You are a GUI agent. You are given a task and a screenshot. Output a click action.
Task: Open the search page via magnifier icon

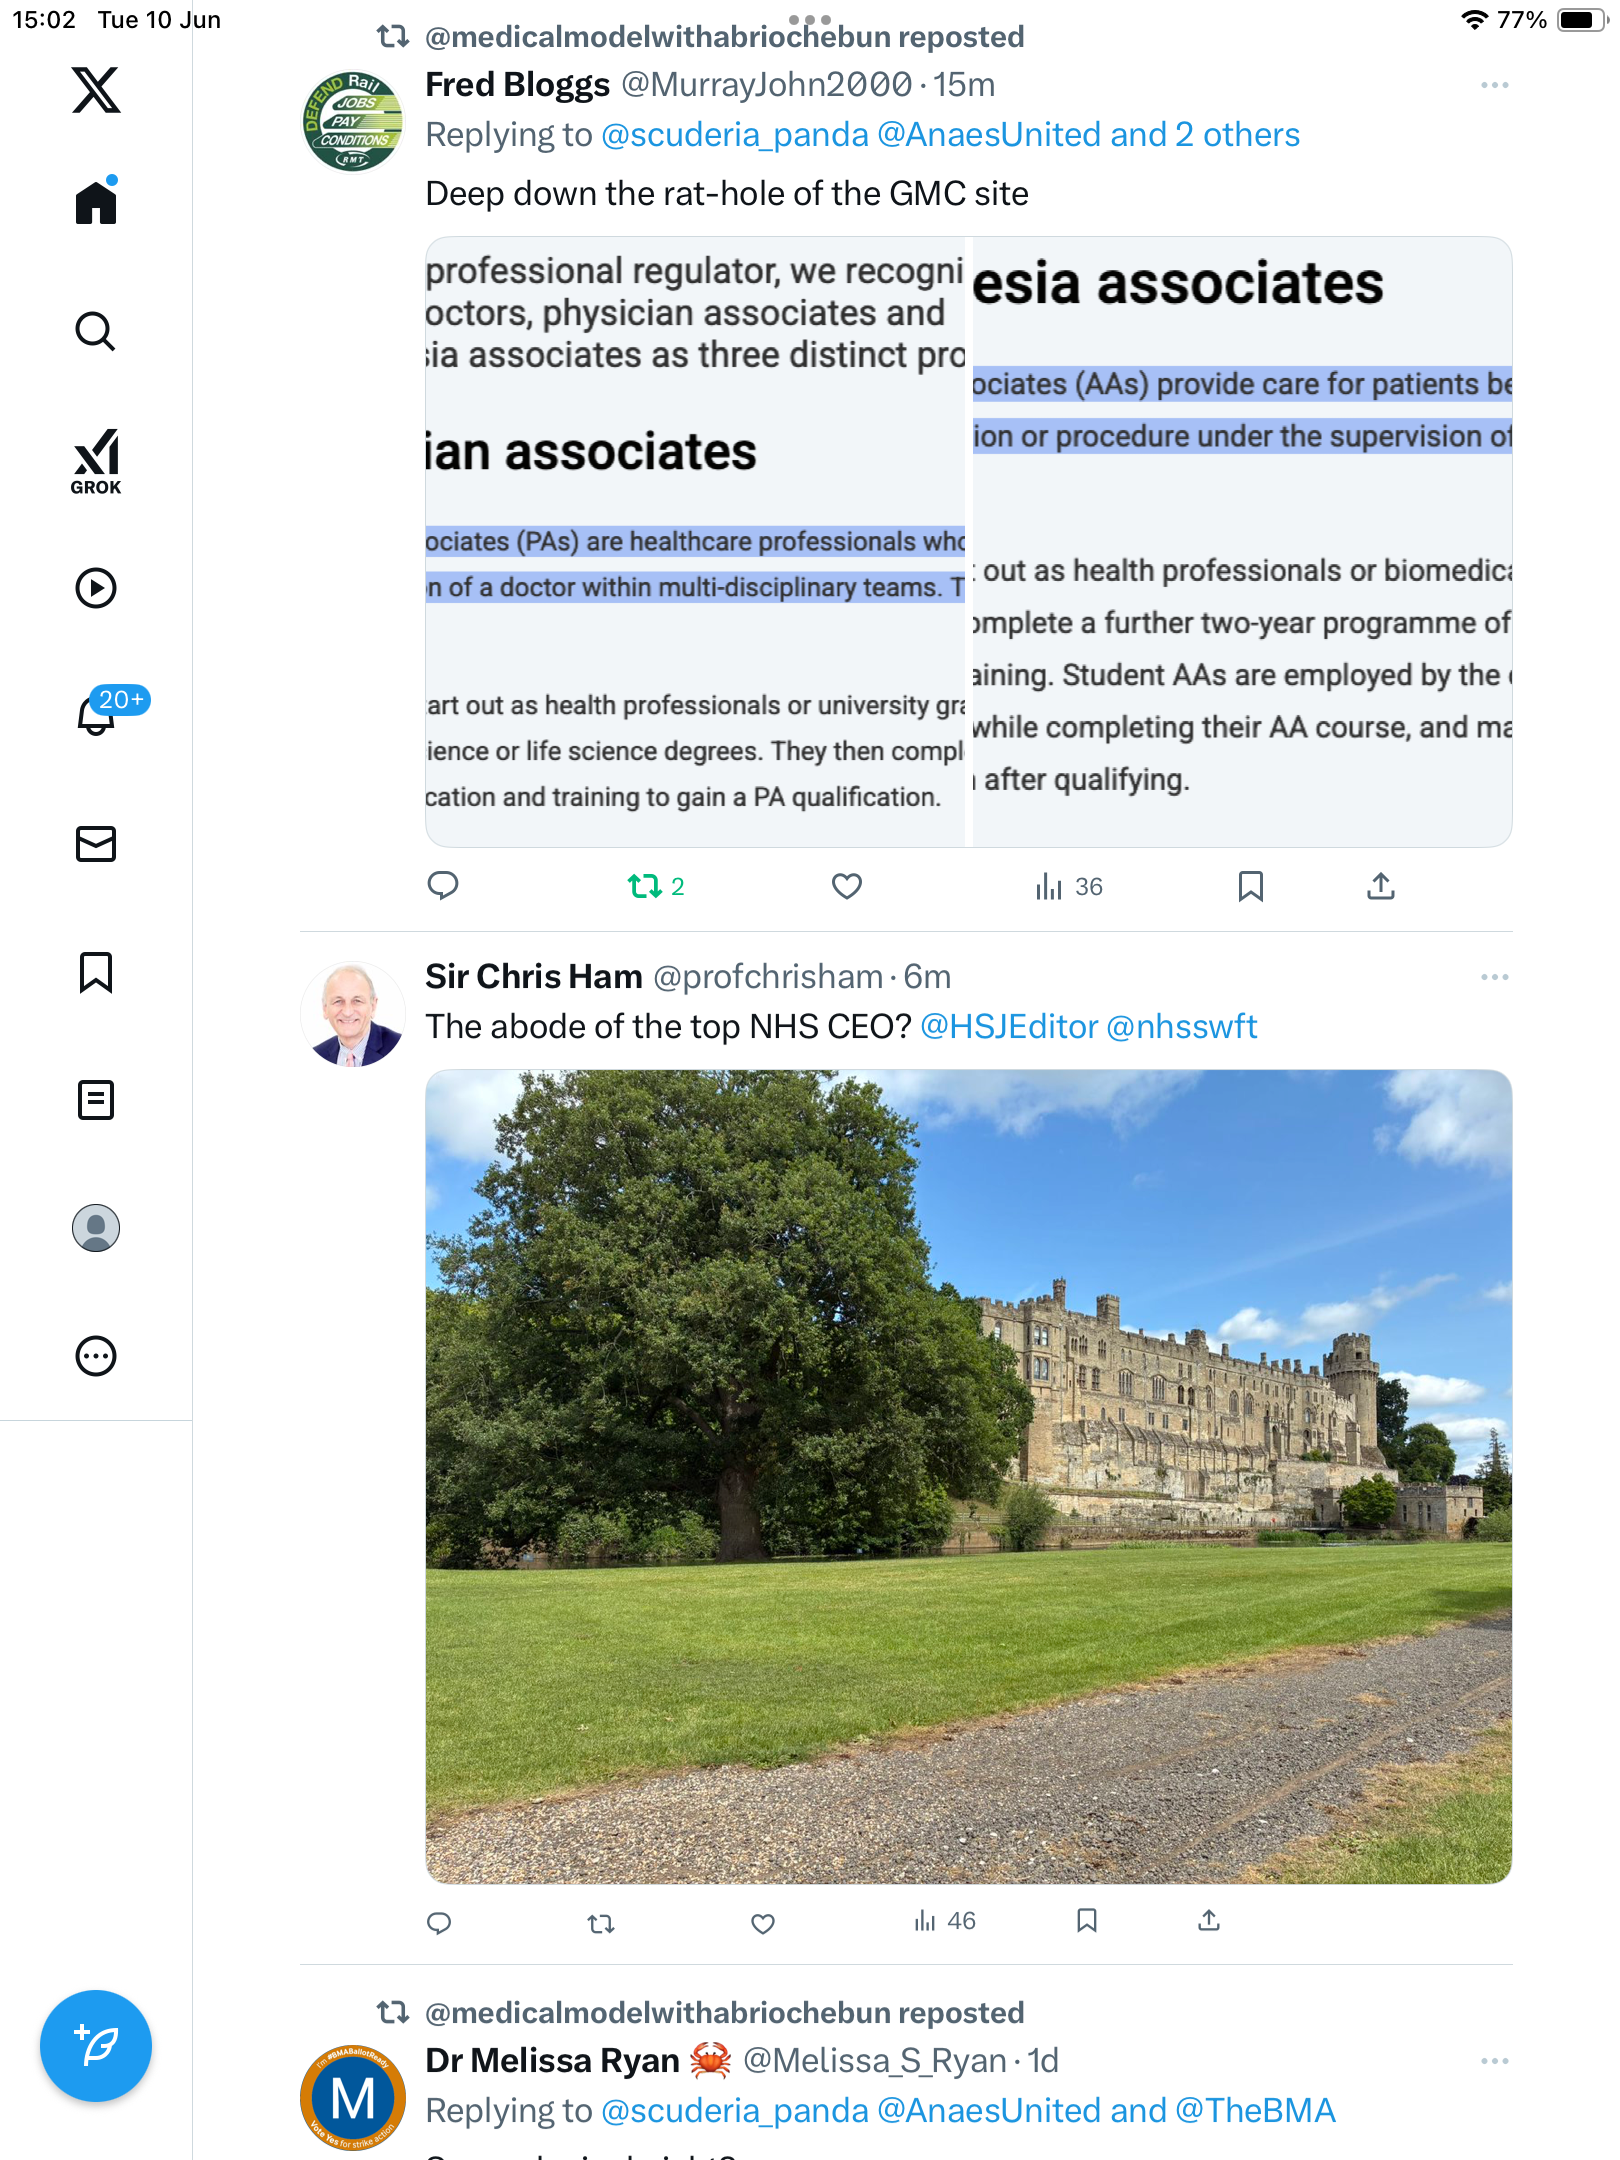(x=96, y=331)
